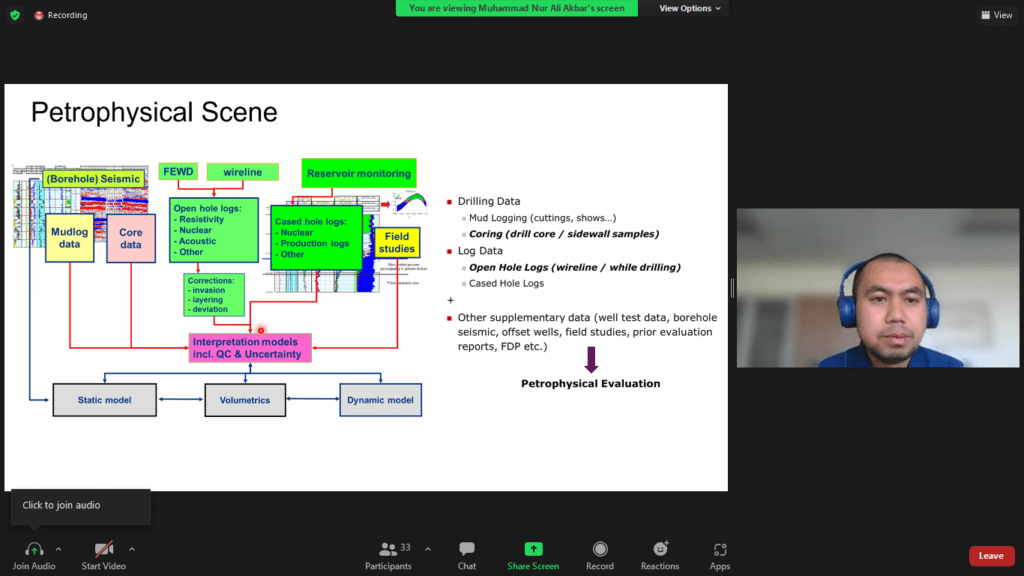Open the Apps panel
This screenshot has height=576, width=1024.
(x=720, y=549)
